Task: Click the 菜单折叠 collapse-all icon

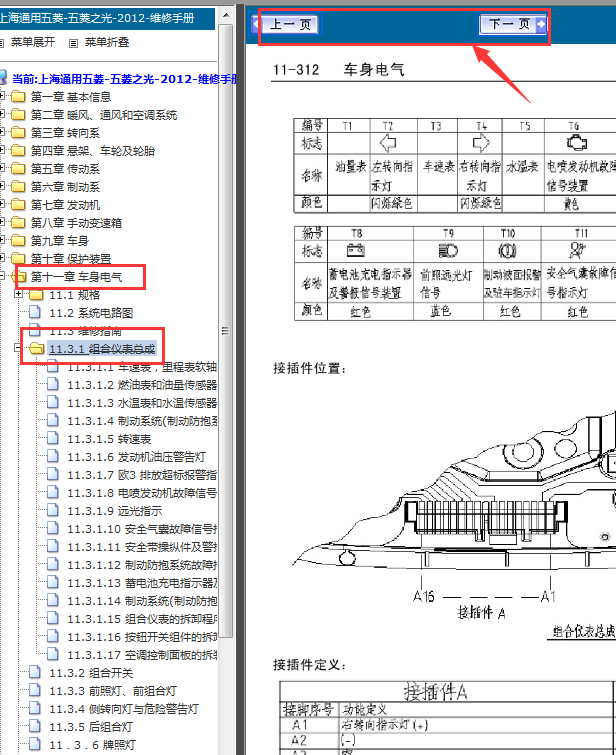Action: tap(73, 43)
